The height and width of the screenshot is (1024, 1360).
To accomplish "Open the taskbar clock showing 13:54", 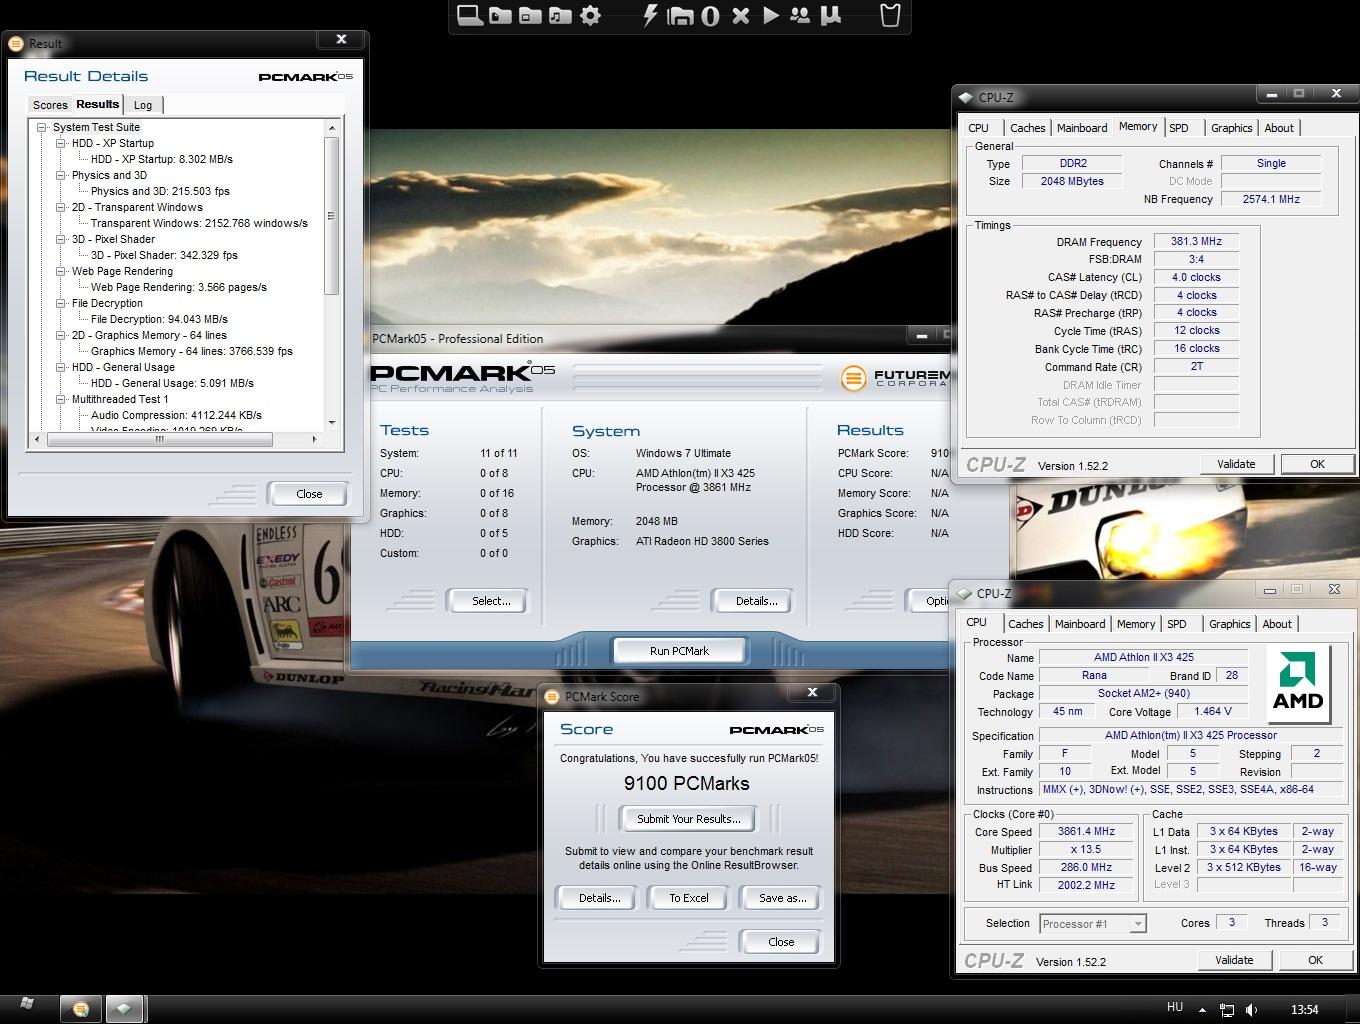I will coord(1304,1010).
